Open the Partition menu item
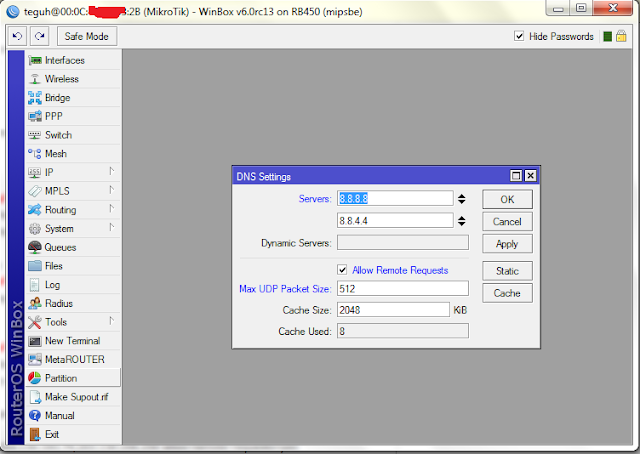 tap(74, 378)
